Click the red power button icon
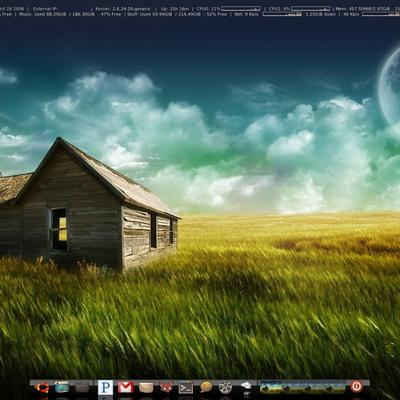The image size is (400, 400). tap(356, 387)
